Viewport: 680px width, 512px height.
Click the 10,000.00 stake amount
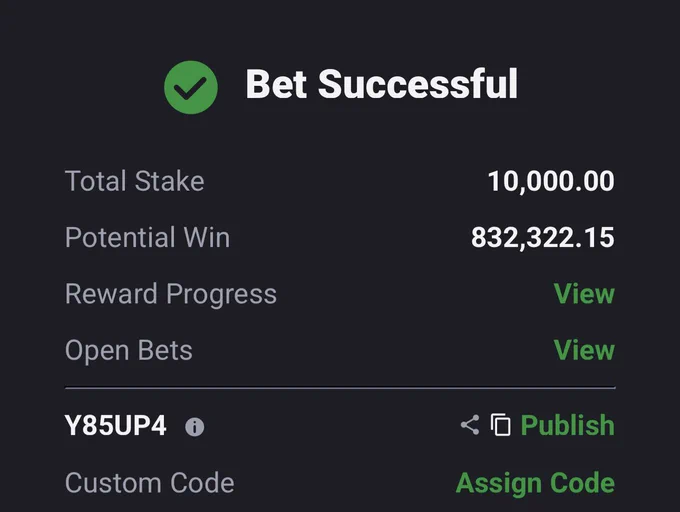[x=551, y=181]
